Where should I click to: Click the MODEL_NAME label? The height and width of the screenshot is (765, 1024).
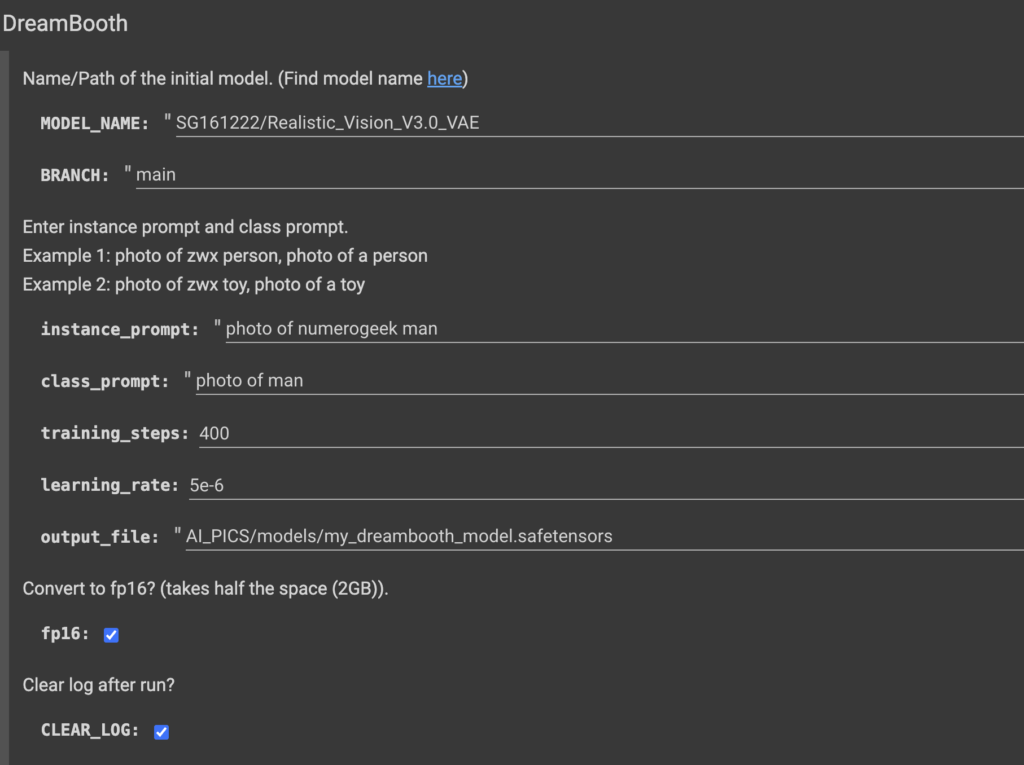tap(95, 123)
